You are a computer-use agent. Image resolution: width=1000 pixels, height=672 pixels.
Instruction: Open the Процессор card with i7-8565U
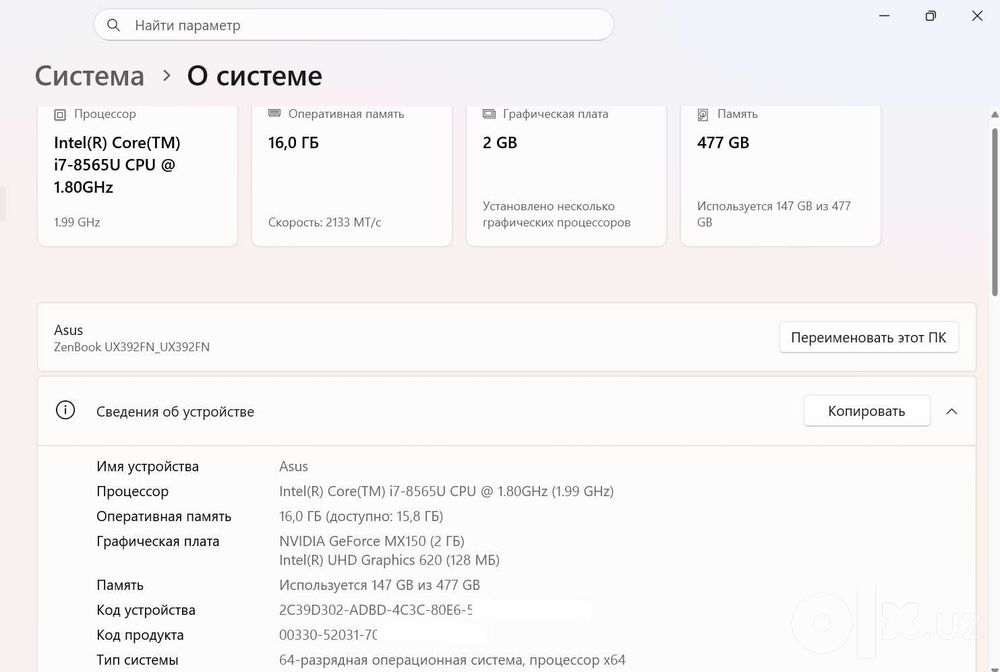click(x=138, y=175)
